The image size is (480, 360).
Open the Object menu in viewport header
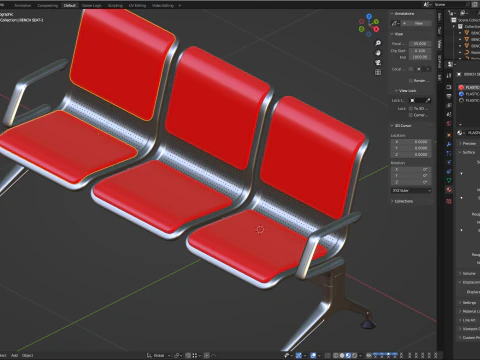(28, 355)
